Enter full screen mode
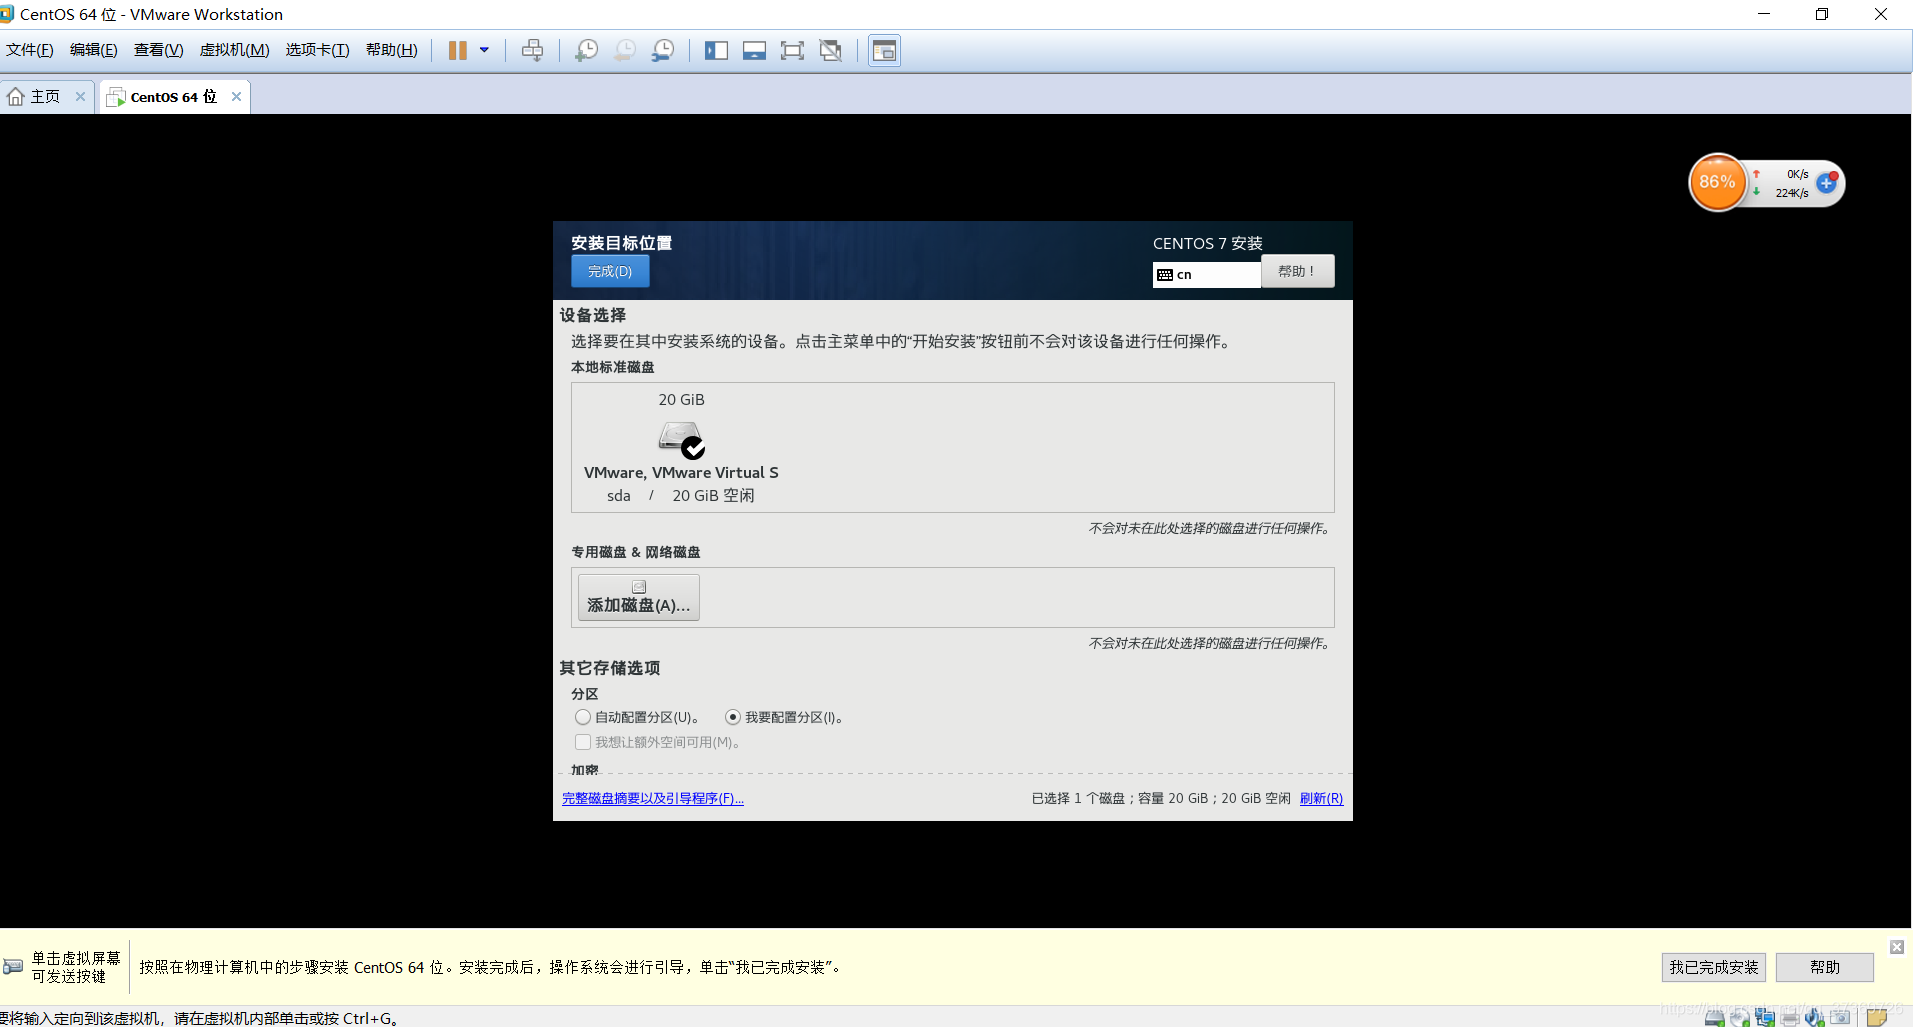1913x1027 pixels. coord(792,50)
